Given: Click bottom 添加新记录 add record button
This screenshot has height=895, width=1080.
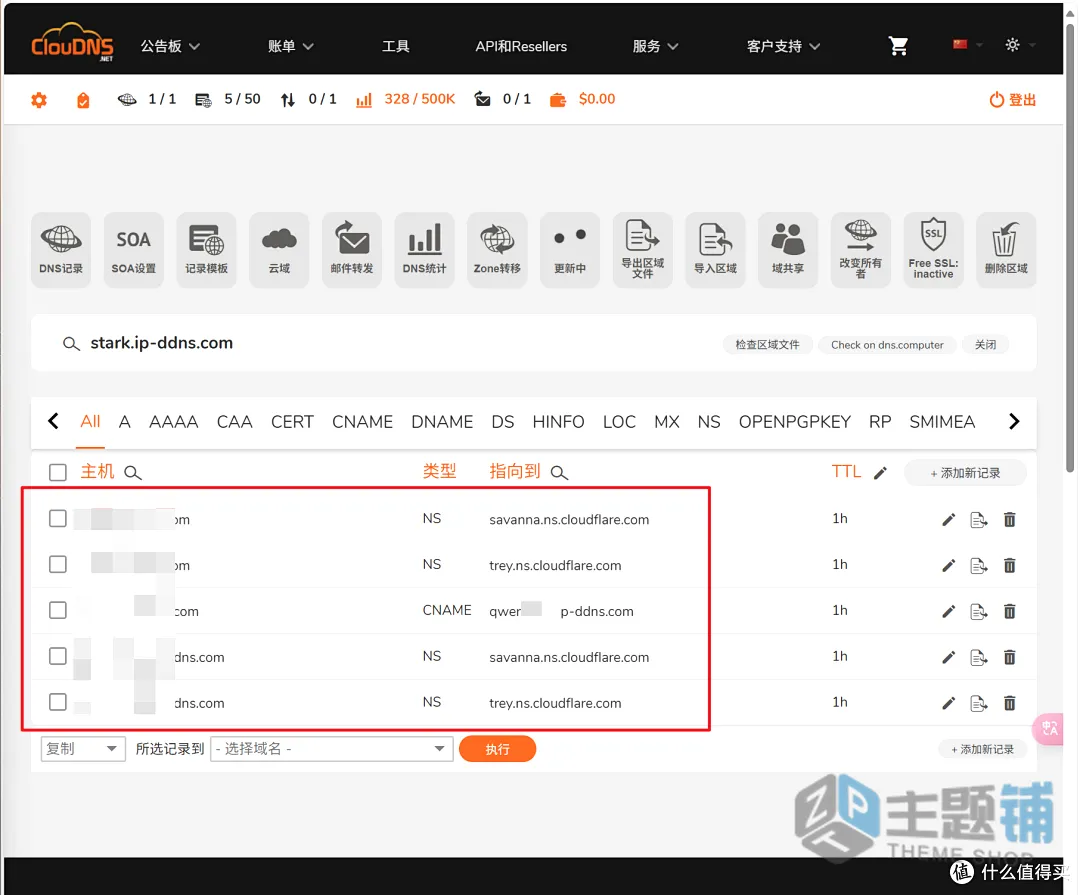Looking at the screenshot, I should coord(982,750).
